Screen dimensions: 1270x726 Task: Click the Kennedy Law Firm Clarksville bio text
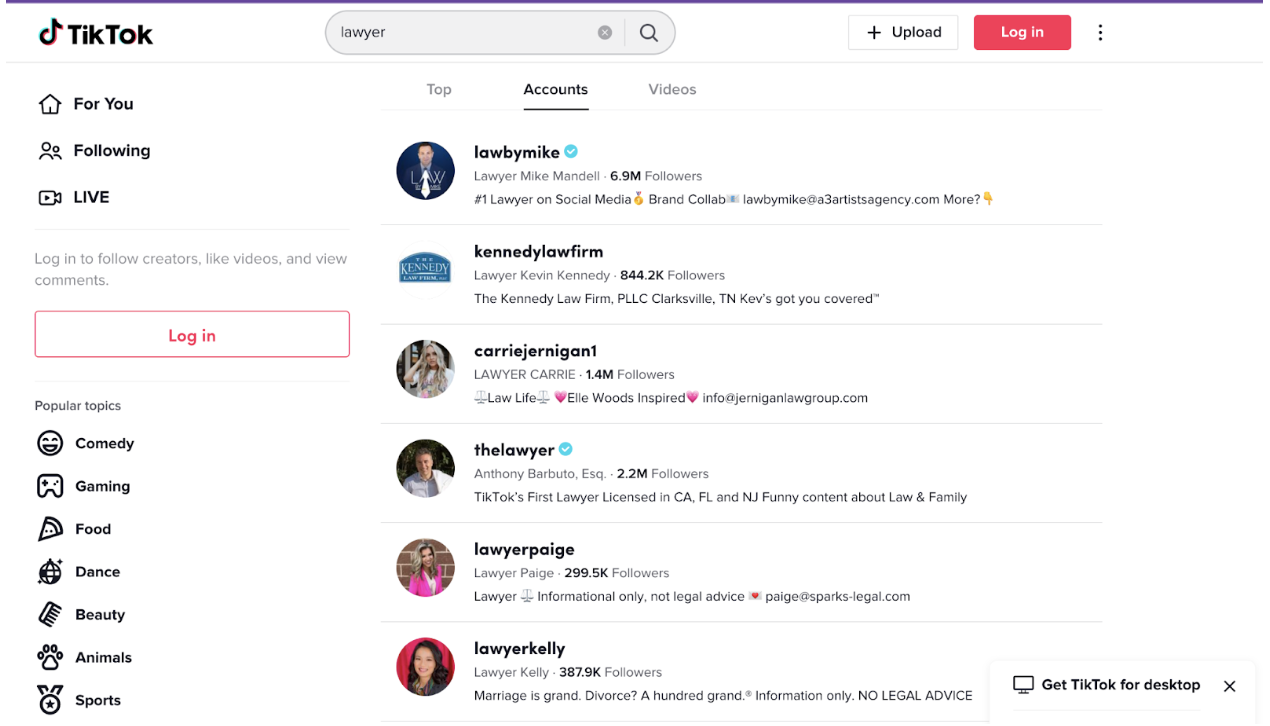(x=677, y=299)
